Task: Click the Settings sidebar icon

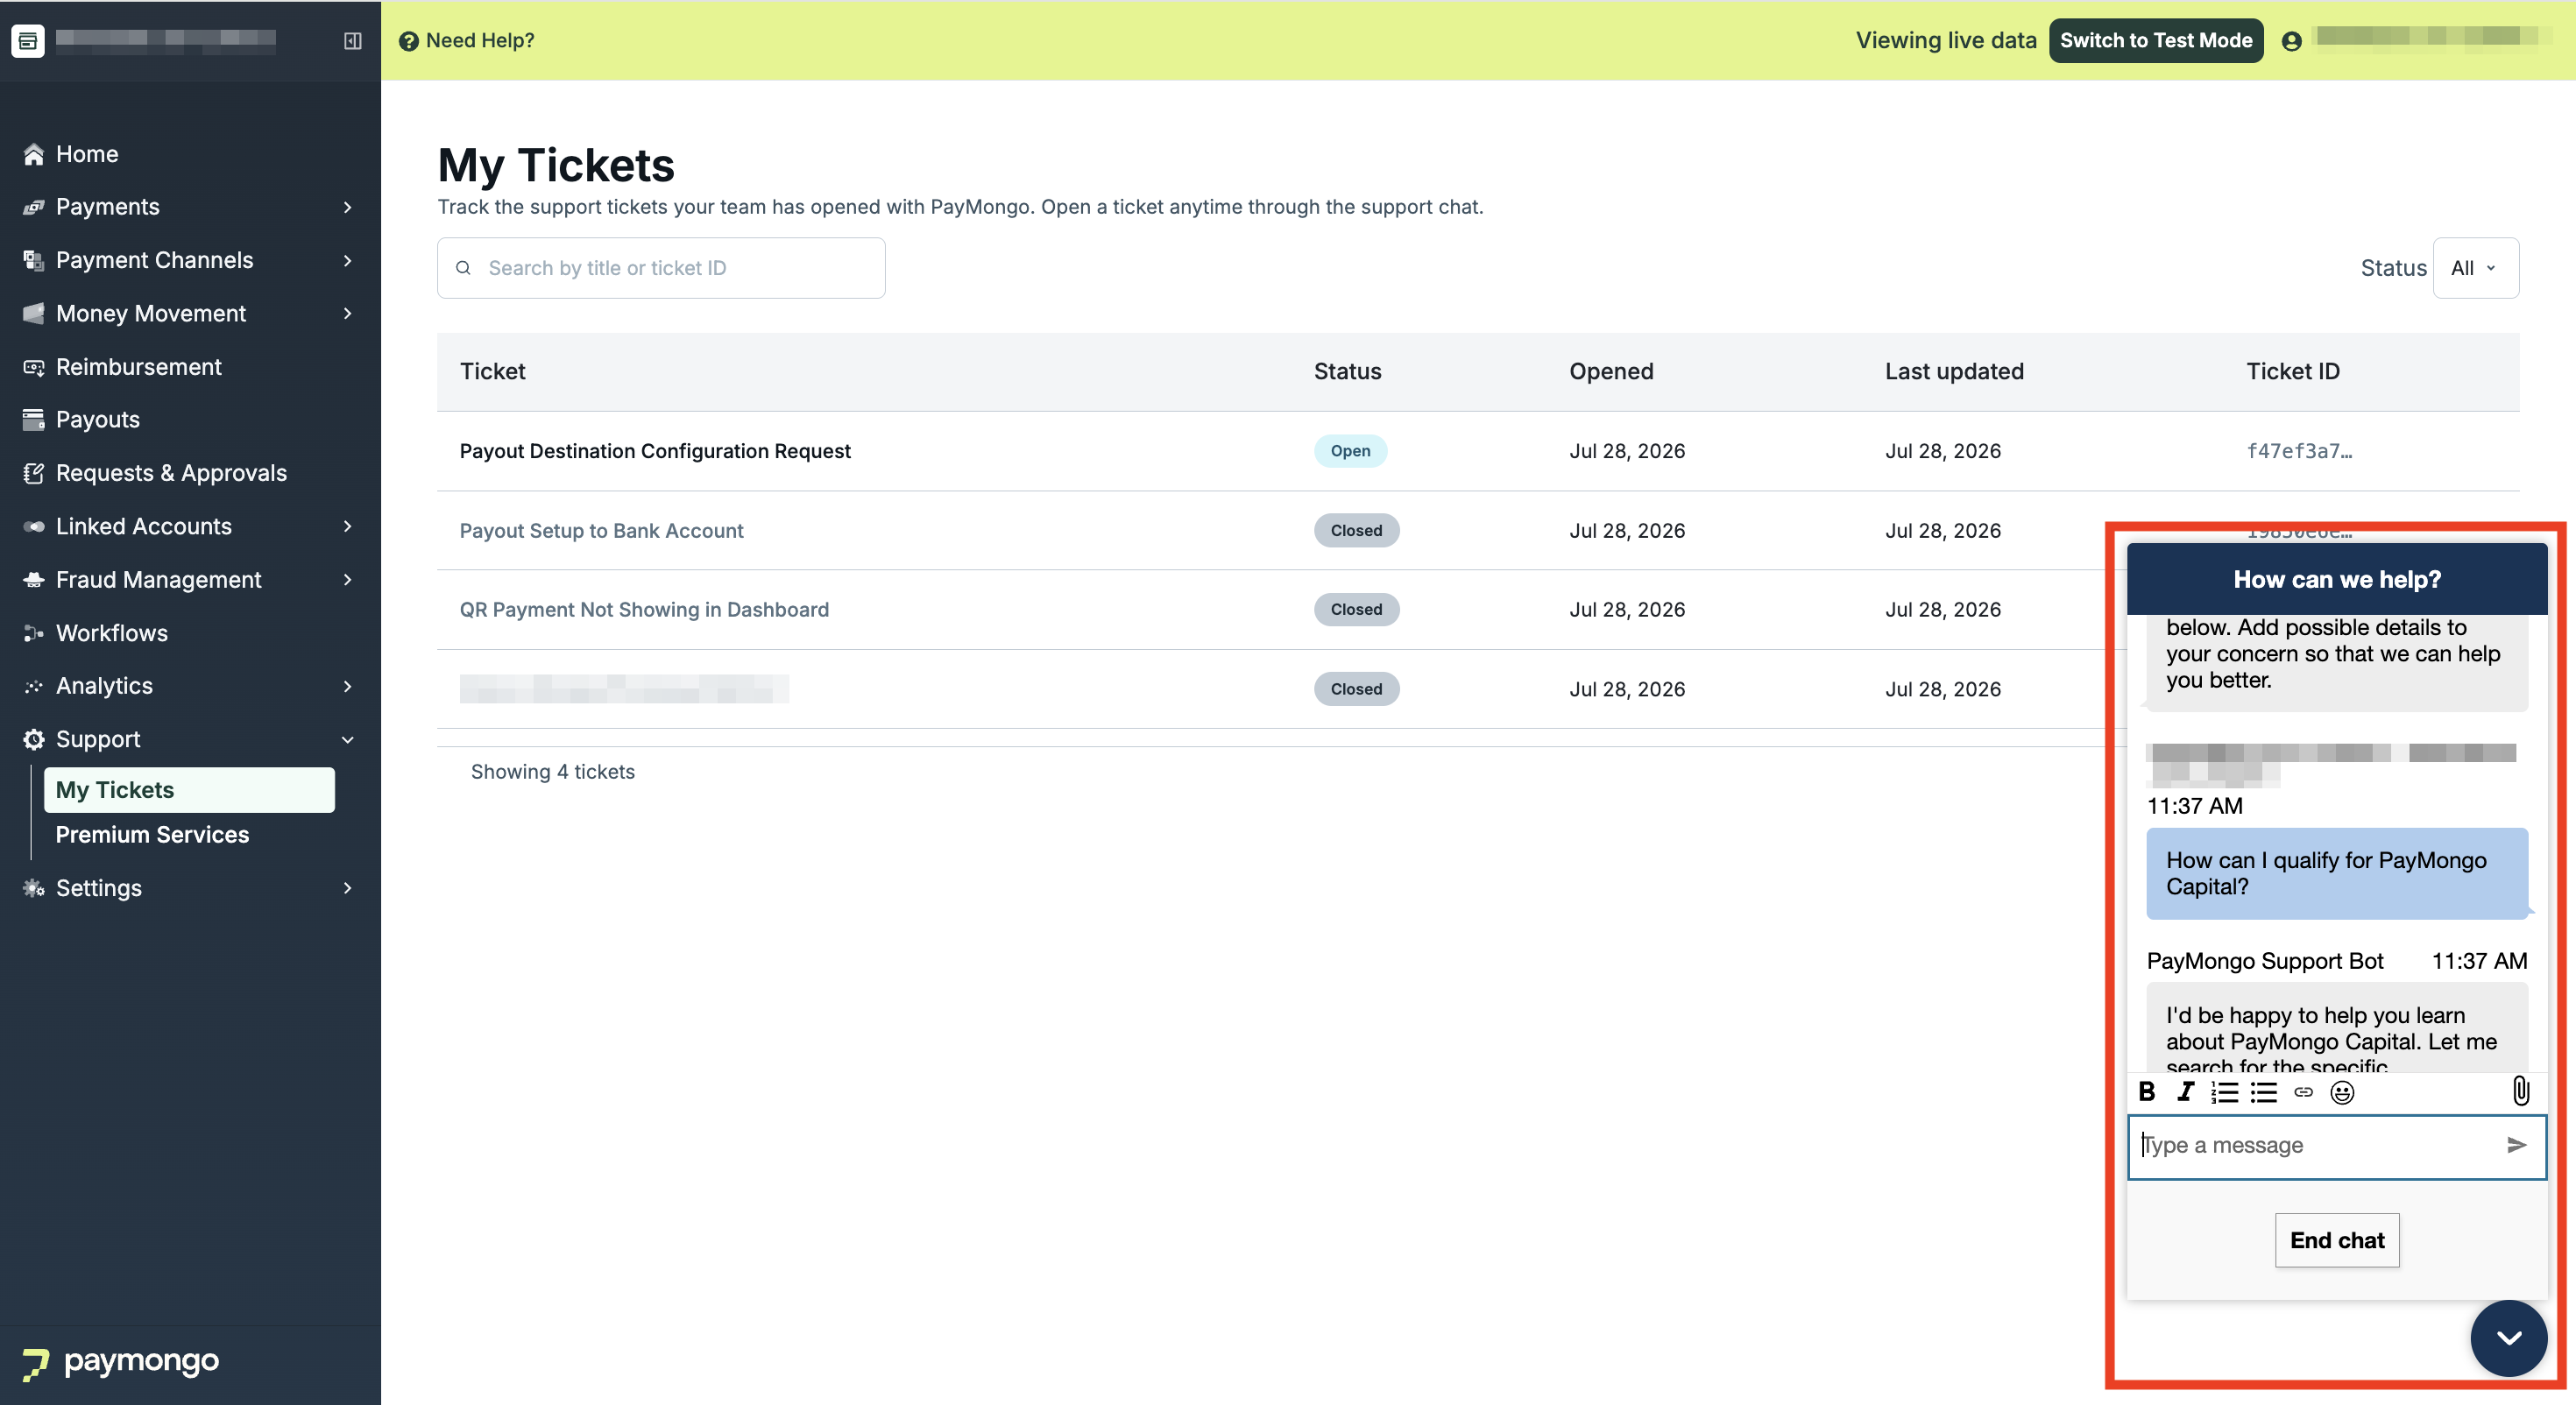Action: point(34,888)
